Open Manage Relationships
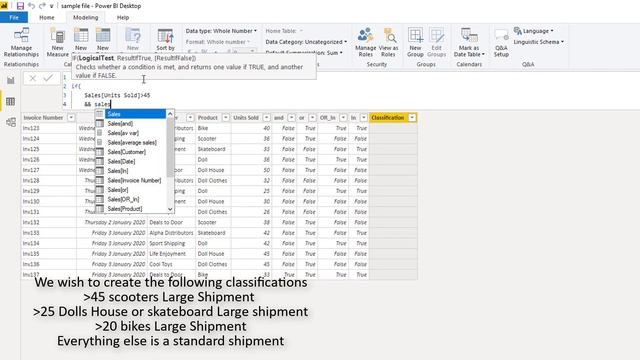 click(21, 42)
